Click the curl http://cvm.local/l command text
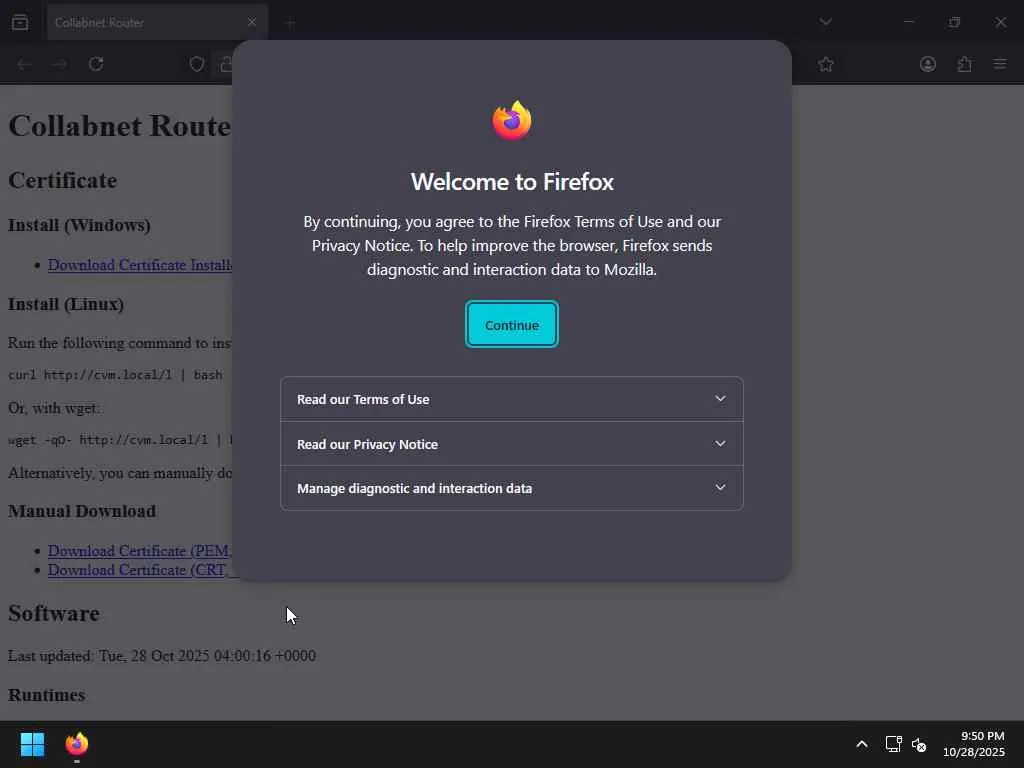The height and width of the screenshot is (768, 1024). point(115,375)
